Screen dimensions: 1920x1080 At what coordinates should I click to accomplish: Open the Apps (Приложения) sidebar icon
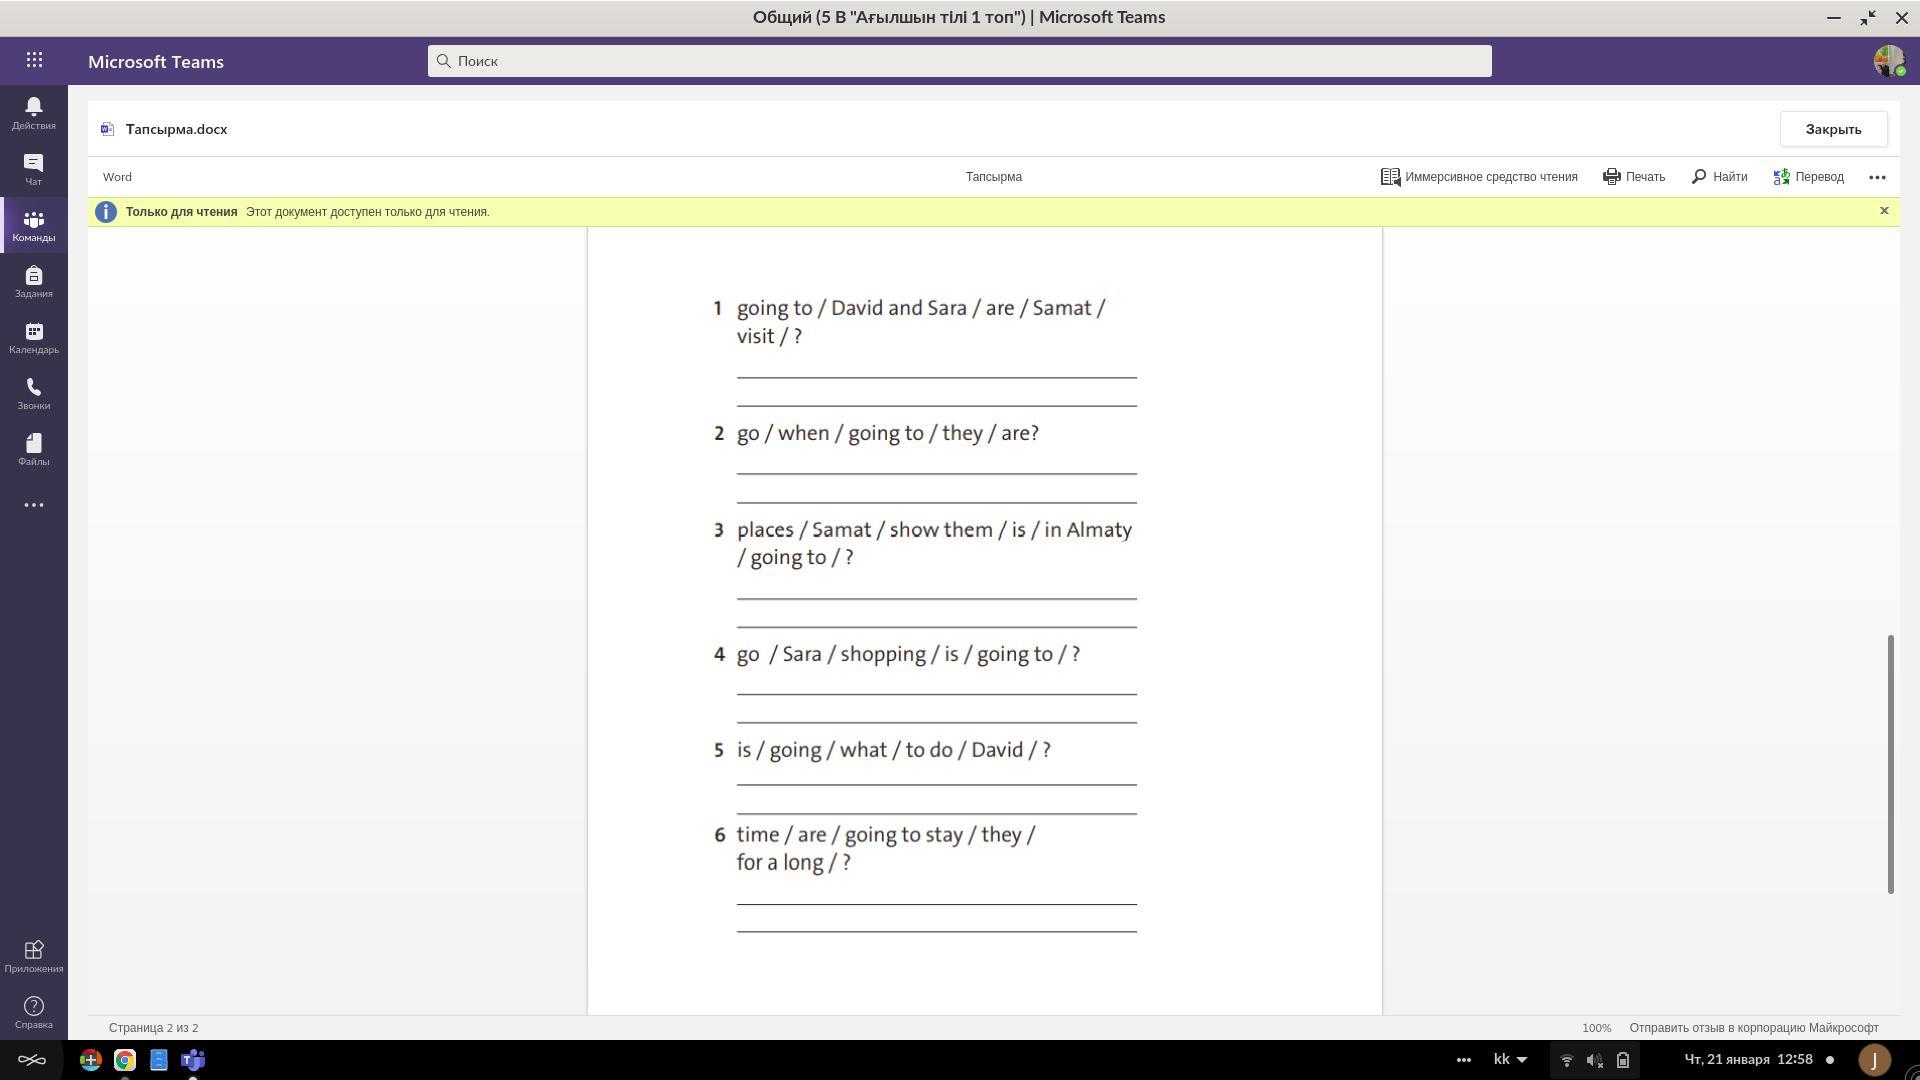(33, 955)
